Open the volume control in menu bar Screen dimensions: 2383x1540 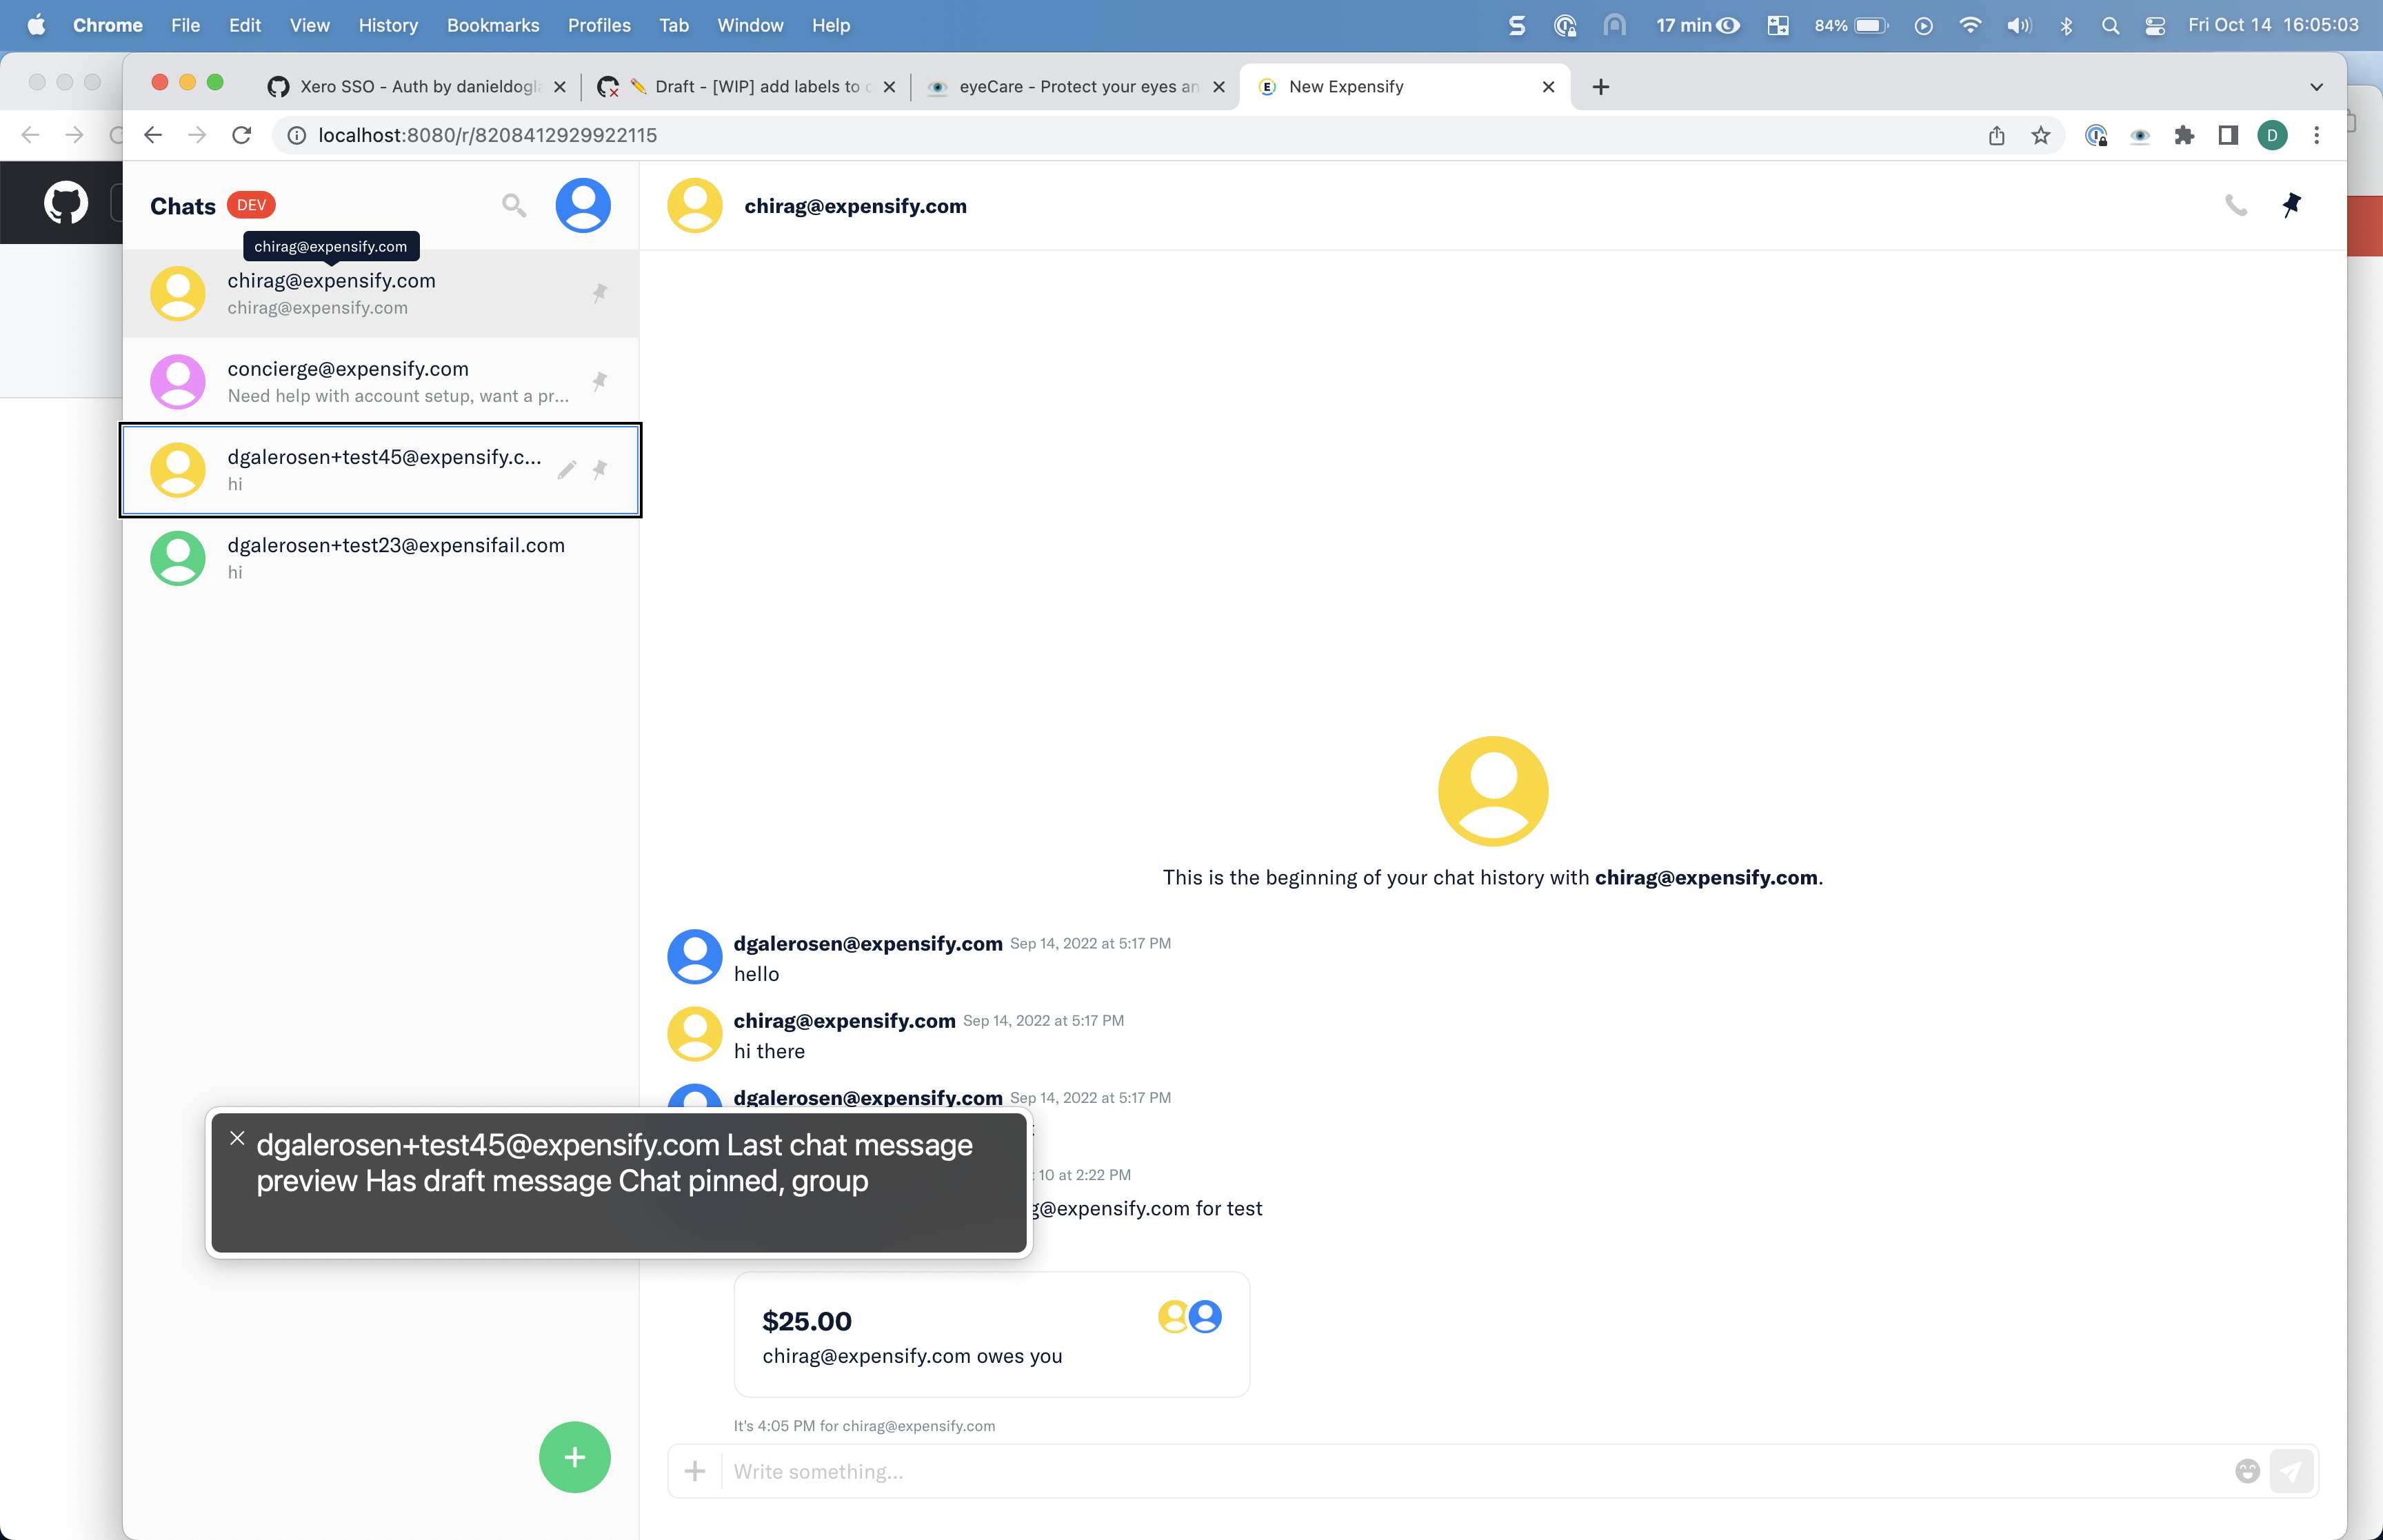[x=2018, y=25]
